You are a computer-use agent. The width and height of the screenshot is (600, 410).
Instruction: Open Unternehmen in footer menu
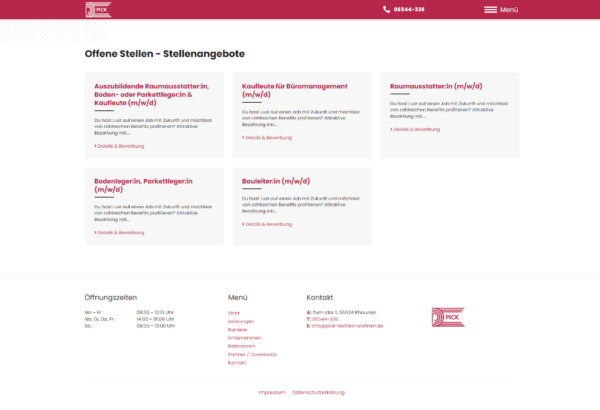coord(244,338)
